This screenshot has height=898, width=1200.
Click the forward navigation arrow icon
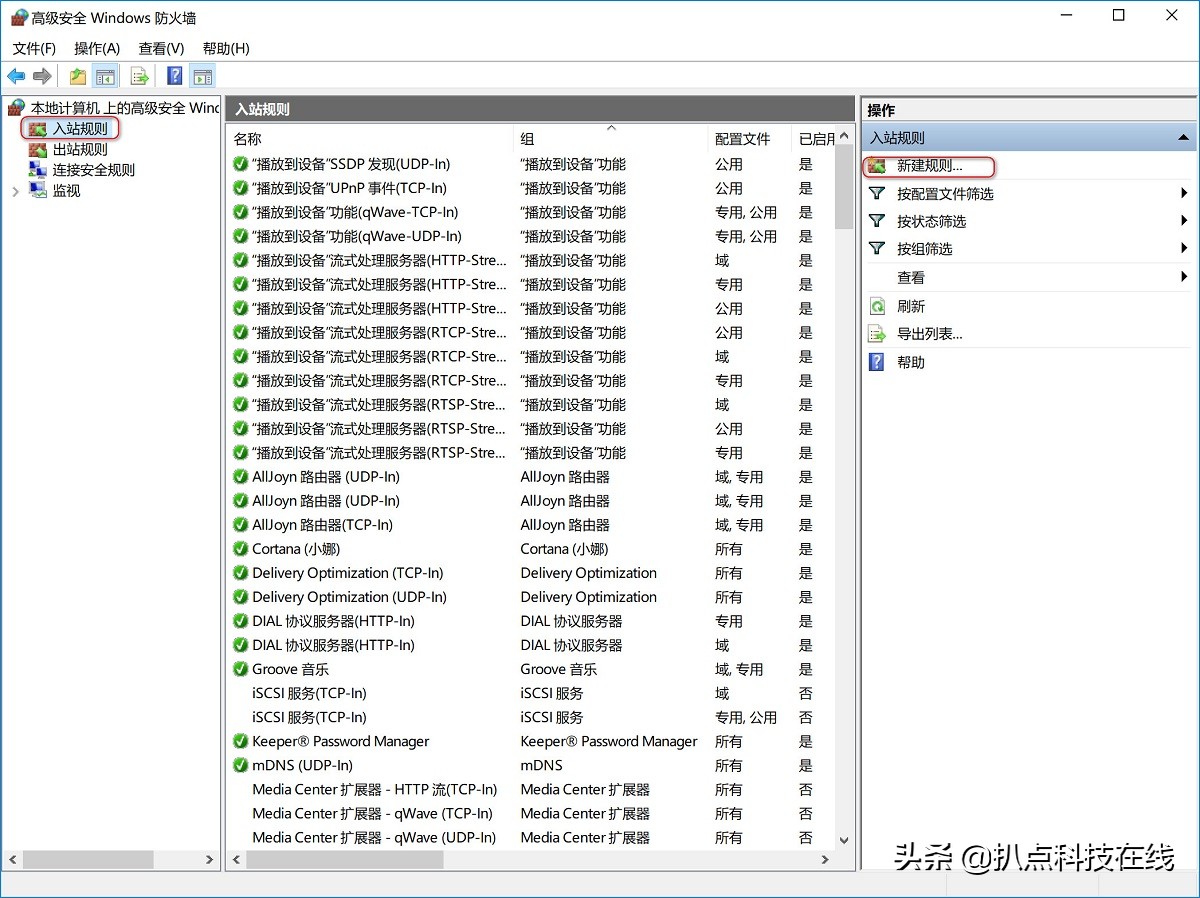(42, 75)
